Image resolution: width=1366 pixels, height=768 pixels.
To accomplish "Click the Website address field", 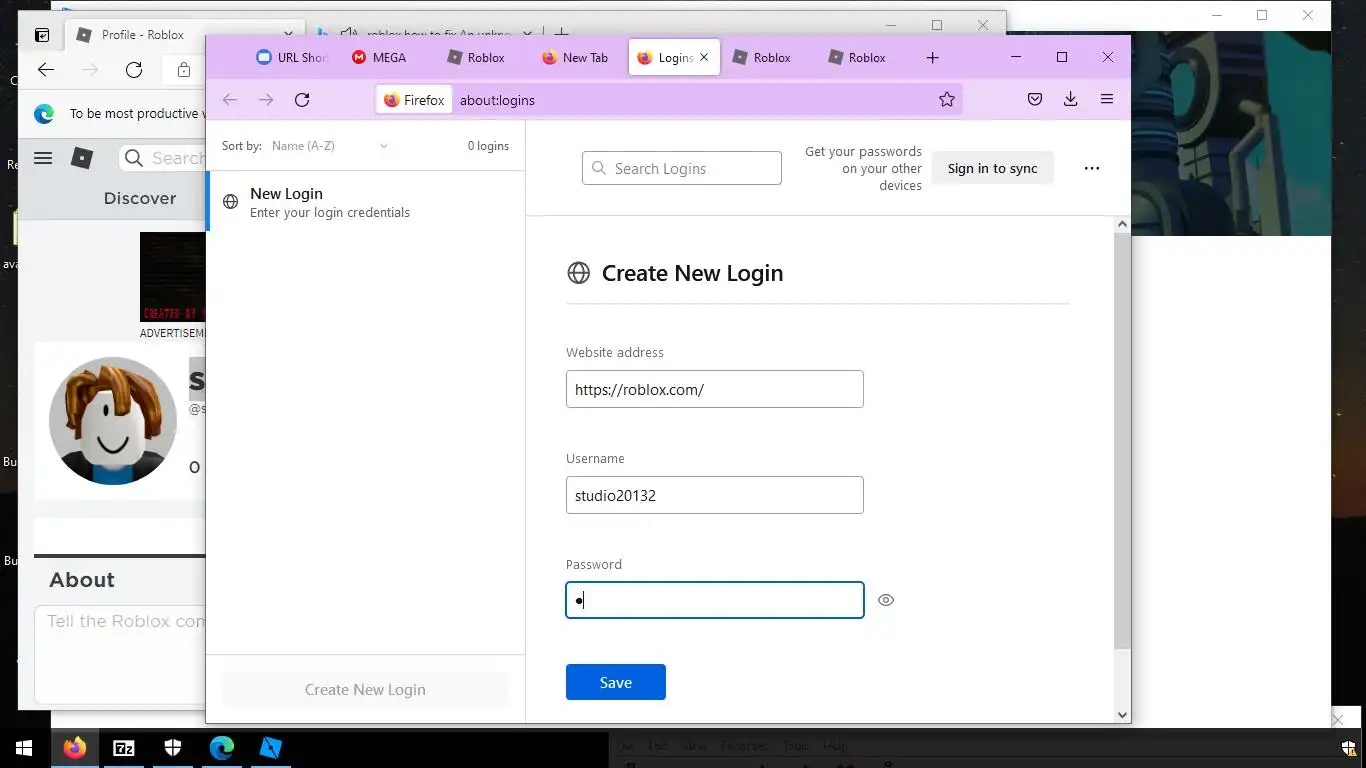I will (x=715, y=389).
